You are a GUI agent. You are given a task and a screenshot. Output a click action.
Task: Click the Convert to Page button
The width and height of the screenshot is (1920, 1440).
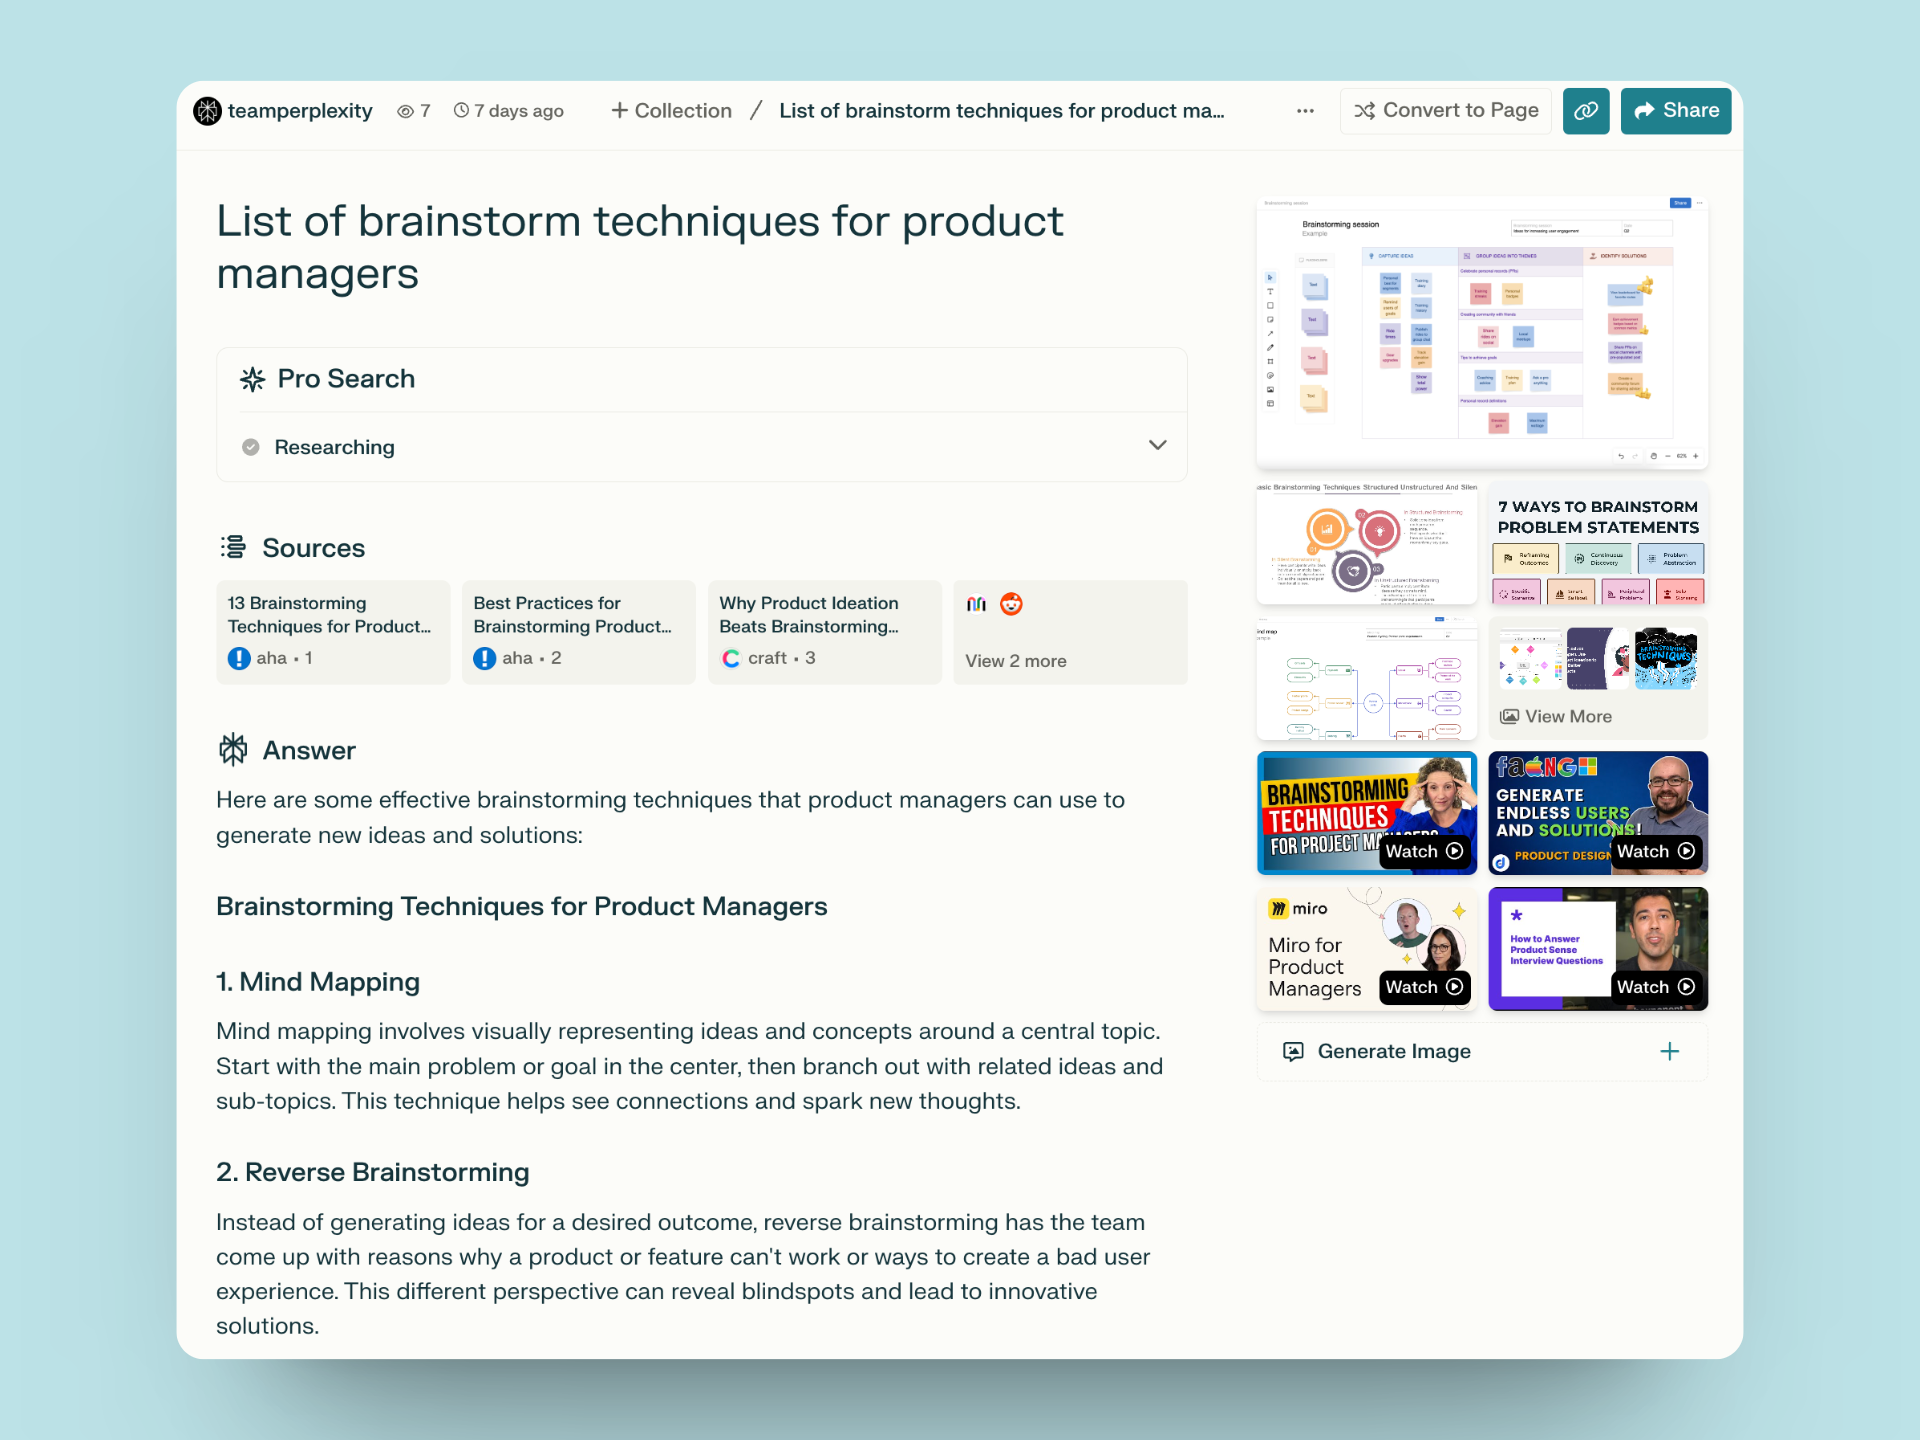point(1446,111)
